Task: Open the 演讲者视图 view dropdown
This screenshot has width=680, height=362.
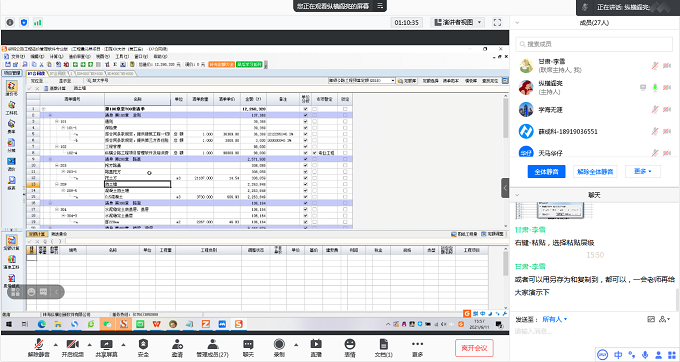Action: 458,22
